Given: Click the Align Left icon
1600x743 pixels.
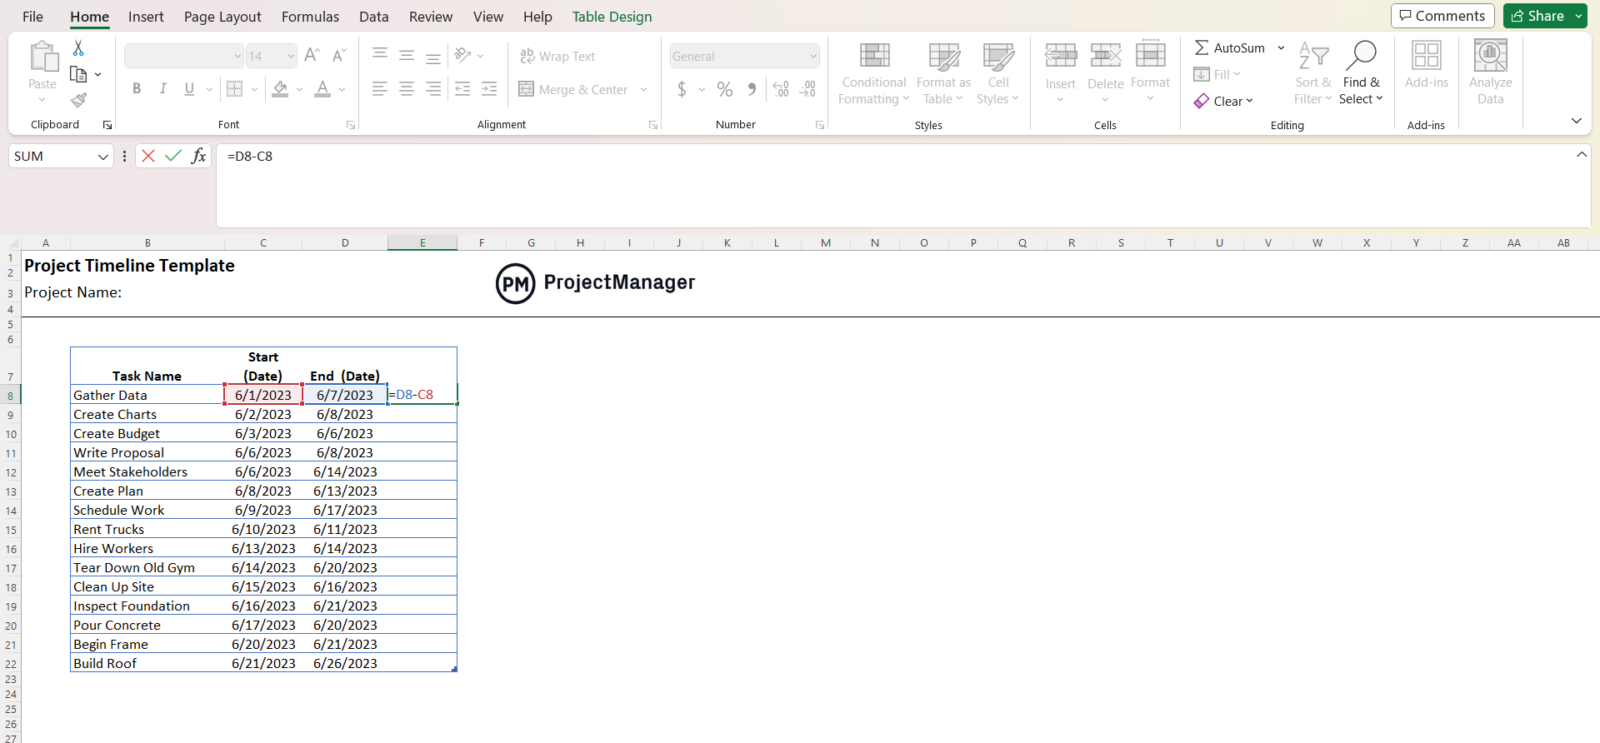Looking at the screenshot, I should (380, 89).
